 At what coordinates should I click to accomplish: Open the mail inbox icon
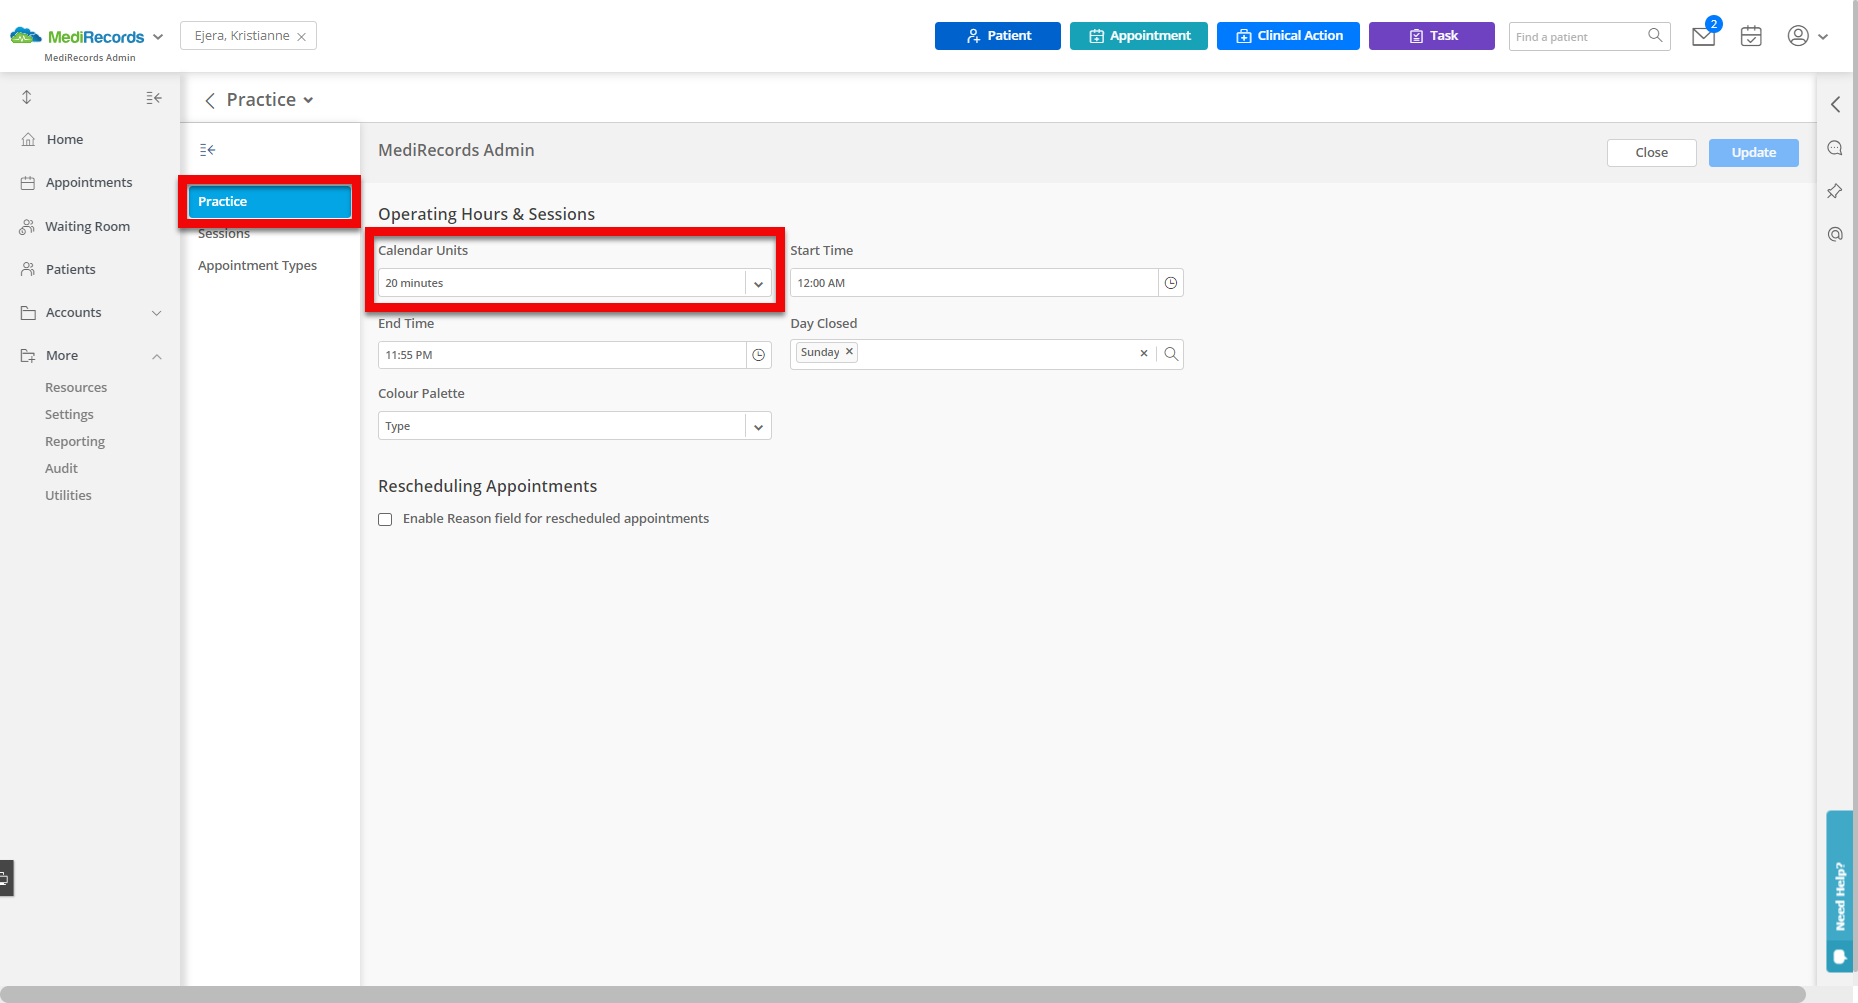point(1703,36)
